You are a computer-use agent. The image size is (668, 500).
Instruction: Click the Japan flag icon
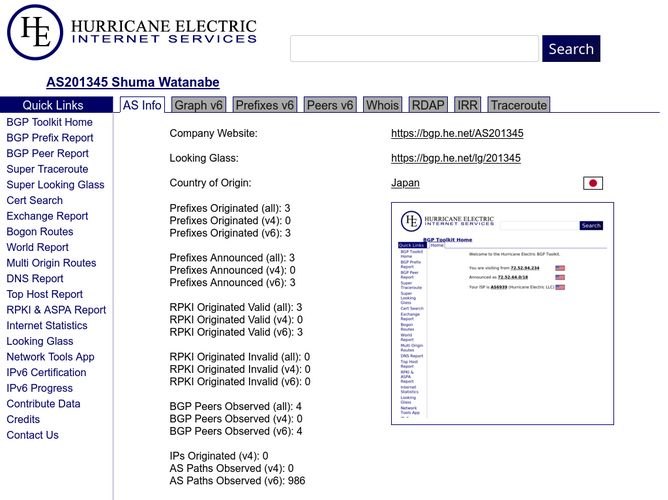point(593,183)
